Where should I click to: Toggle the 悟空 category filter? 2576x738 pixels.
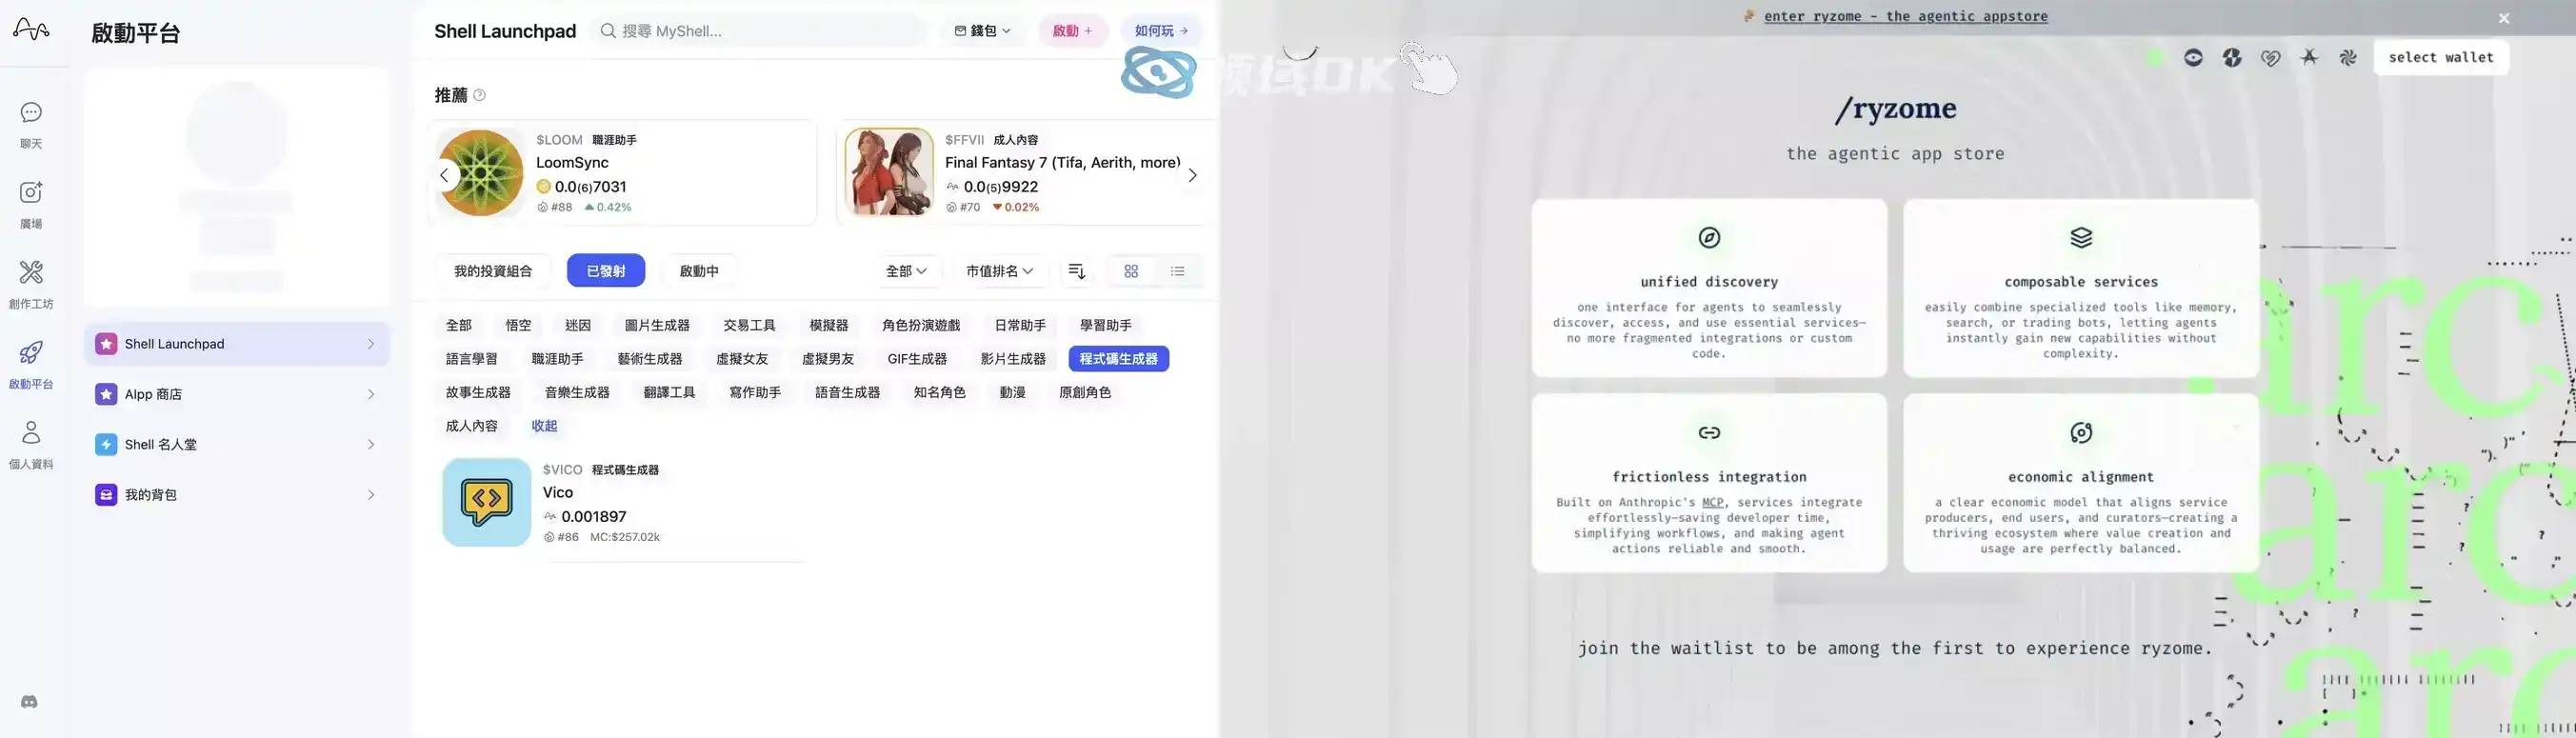(518, 326)
